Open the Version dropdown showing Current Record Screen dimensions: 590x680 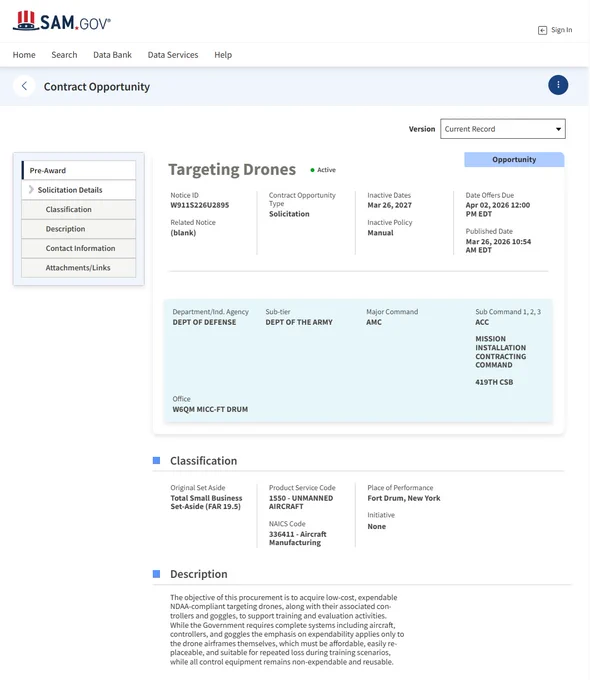tap(503, 129)
